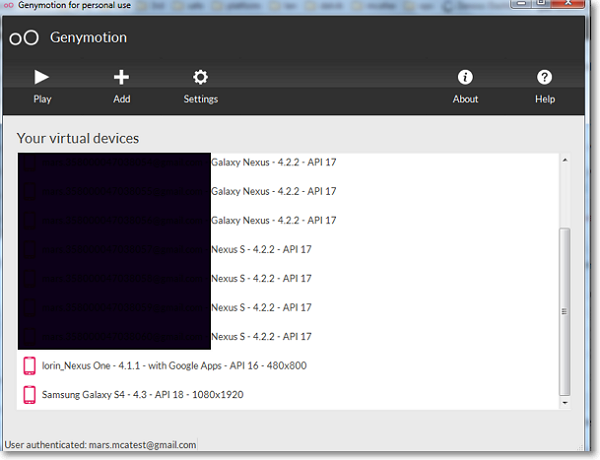Click scroll-down arrow of device list
This screenshot has height=460, width=600.
[565, 403]
